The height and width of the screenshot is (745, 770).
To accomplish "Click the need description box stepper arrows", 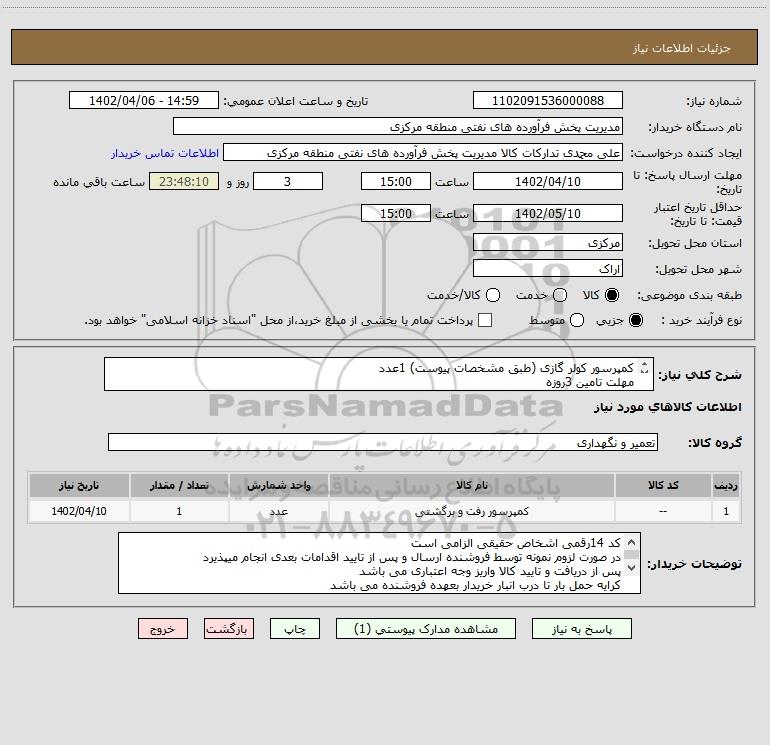I will click(x=644, y=367).
